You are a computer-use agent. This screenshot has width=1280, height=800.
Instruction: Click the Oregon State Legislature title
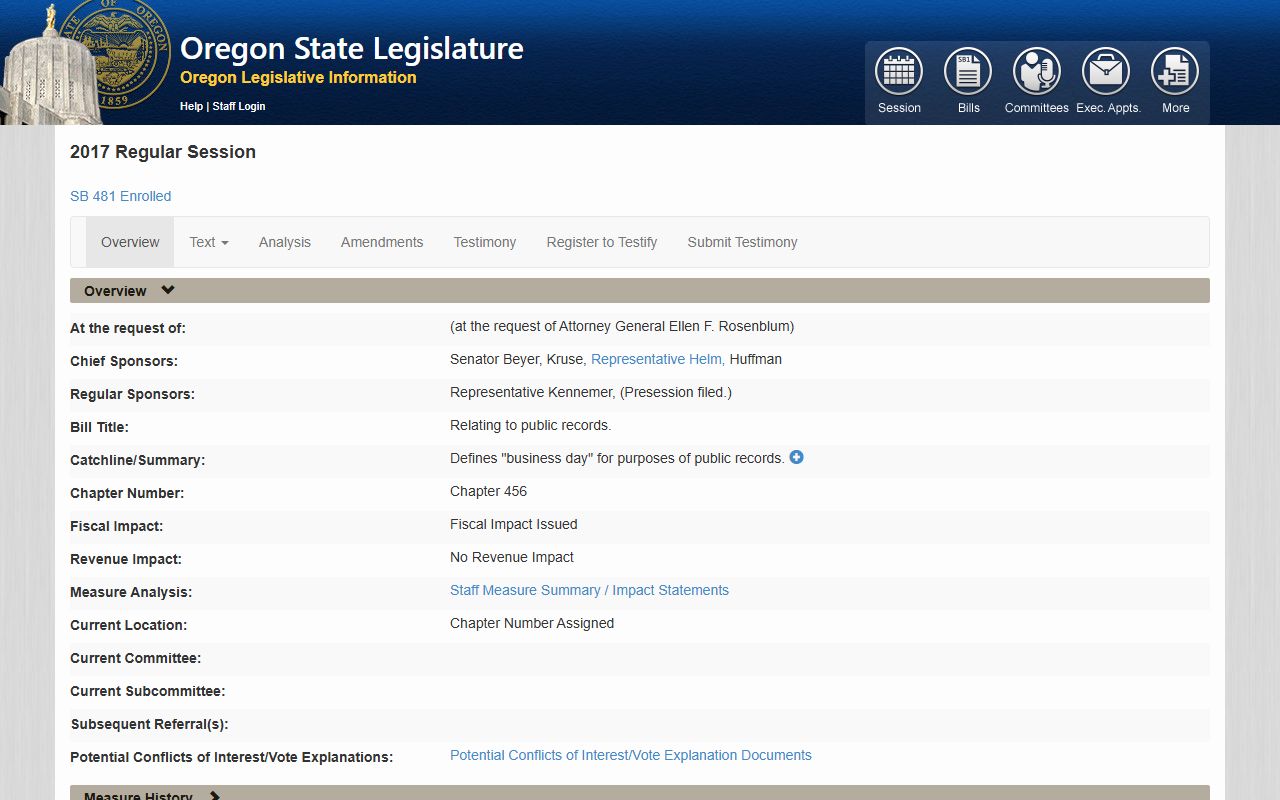(x=352, y=48)
